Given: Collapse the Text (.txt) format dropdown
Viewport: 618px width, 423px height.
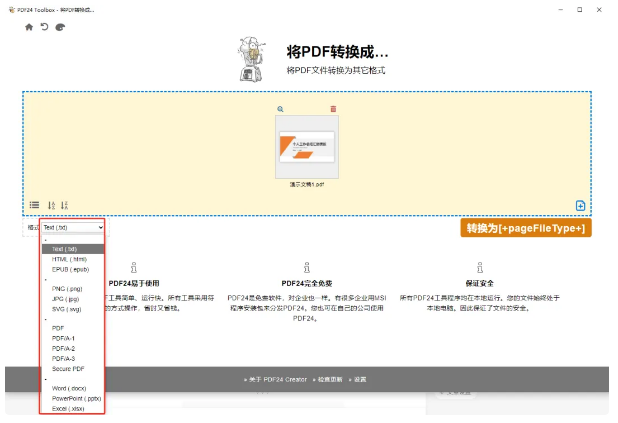Looking at the screenshot, I should (72, 228).
